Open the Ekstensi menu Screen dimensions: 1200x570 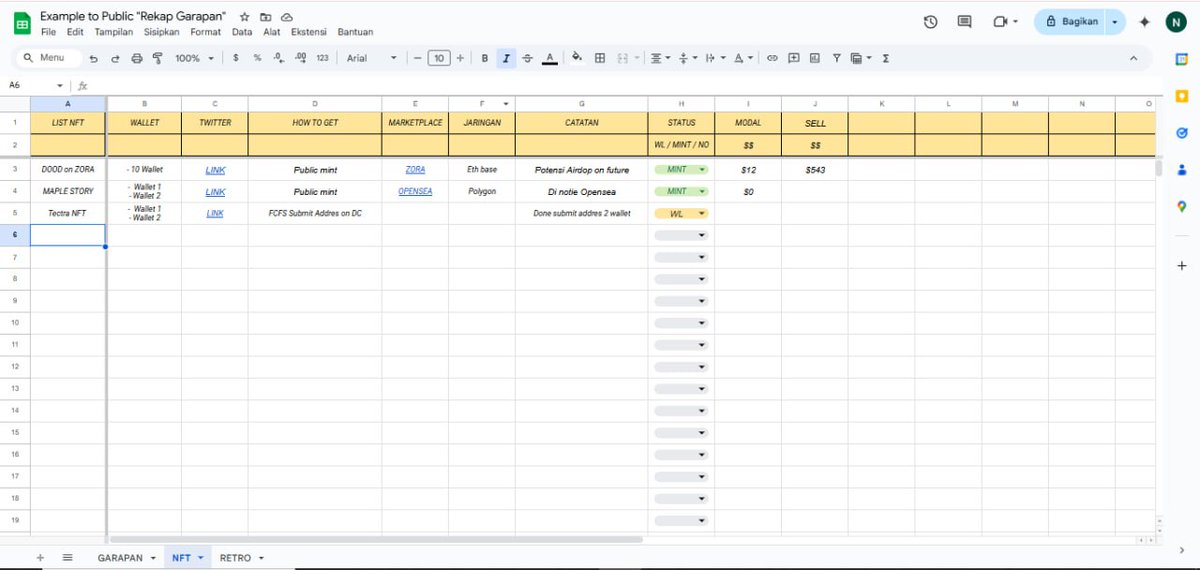(x=310, y=32)
